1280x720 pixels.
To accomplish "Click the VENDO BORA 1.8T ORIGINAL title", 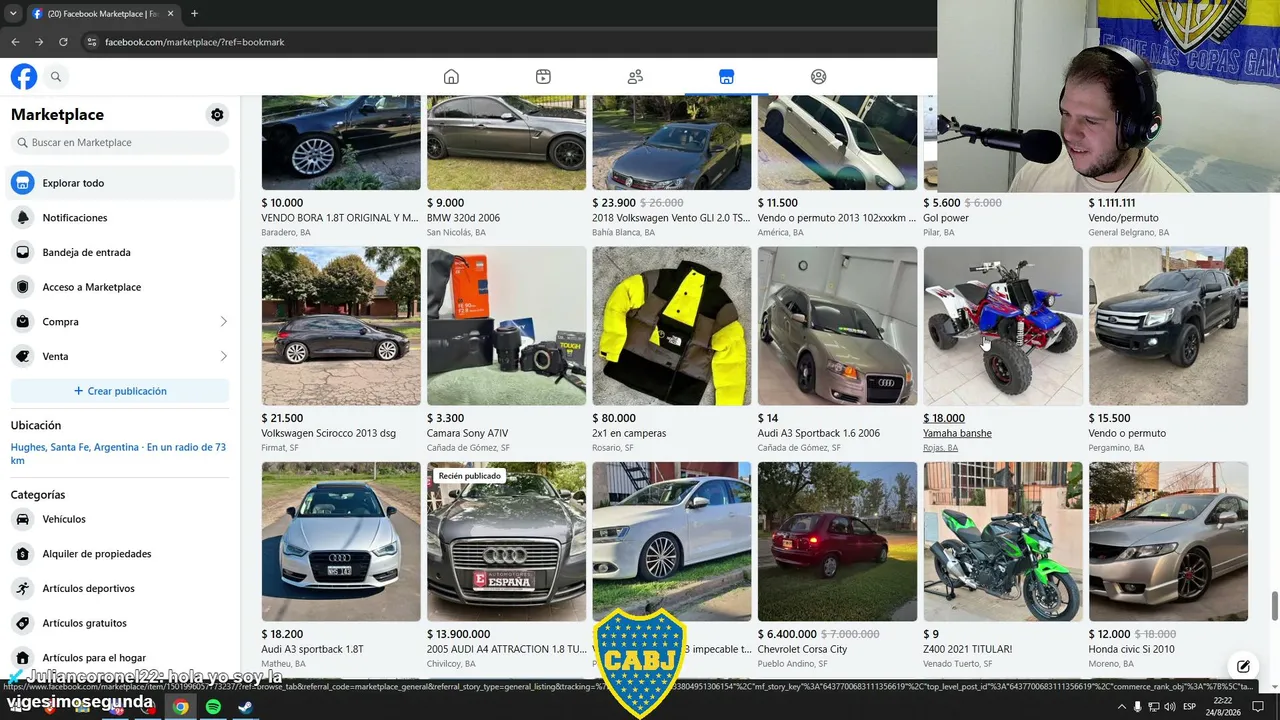I will [340, 218].
